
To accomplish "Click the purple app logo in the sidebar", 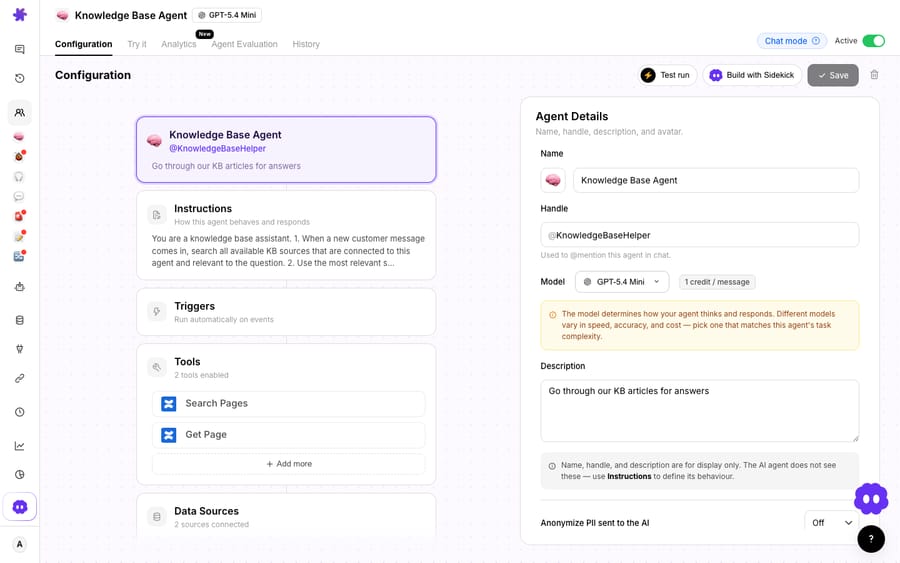I will tap(20, 14).
